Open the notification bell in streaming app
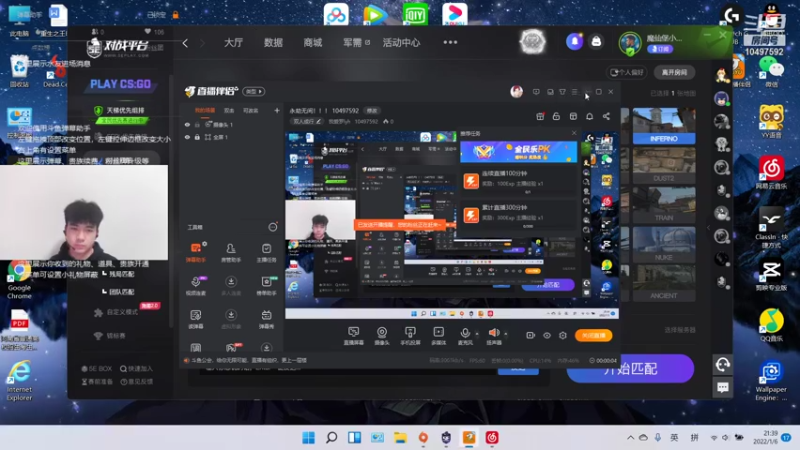Viewport: 800px width, 450px height. 589,116
